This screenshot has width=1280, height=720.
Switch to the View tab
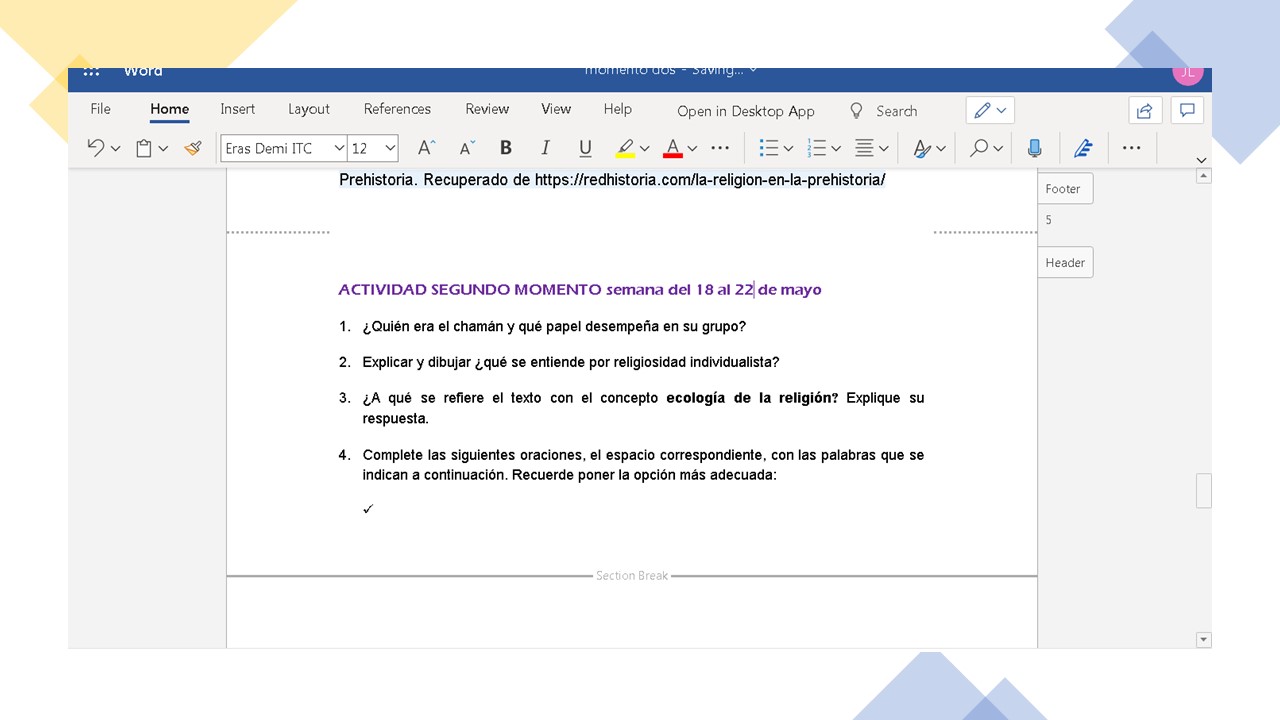556,109
